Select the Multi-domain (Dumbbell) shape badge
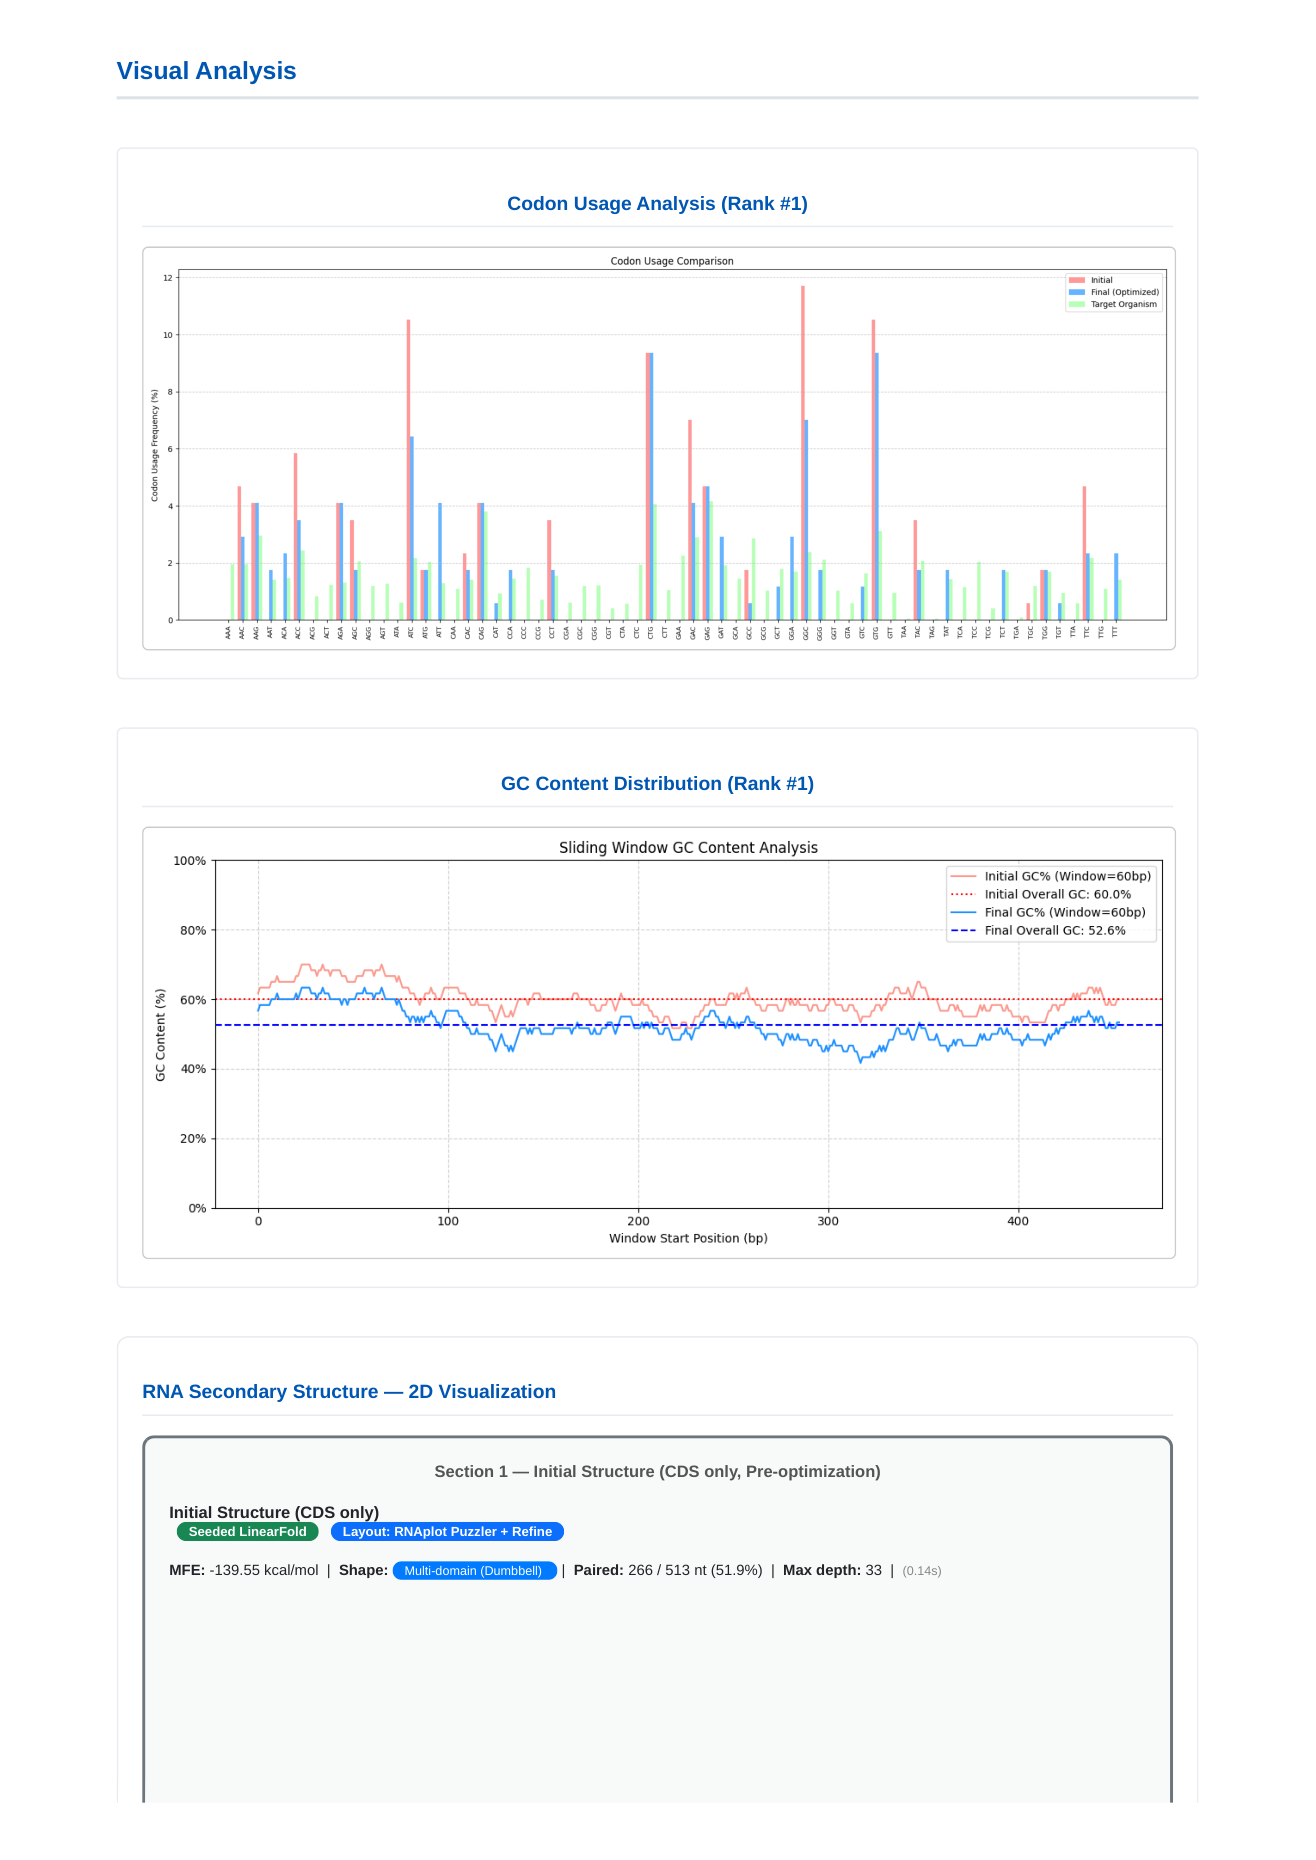Viewport: 1316px width, 1860px height. (x=473, y=1571)
